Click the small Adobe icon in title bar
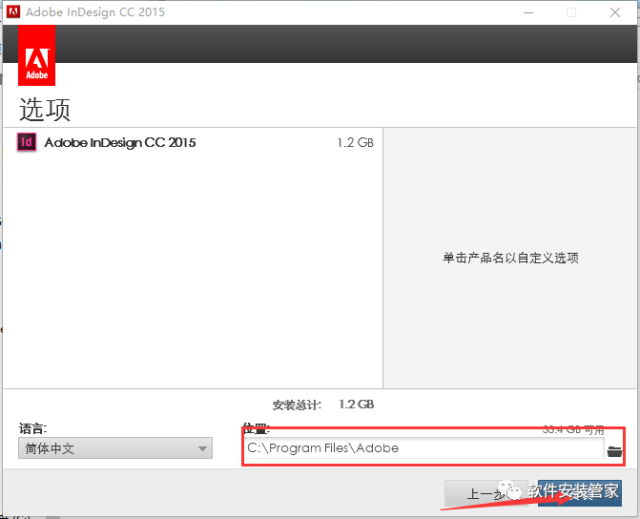Viewport: 640px width, 519px height. (14, 13)
